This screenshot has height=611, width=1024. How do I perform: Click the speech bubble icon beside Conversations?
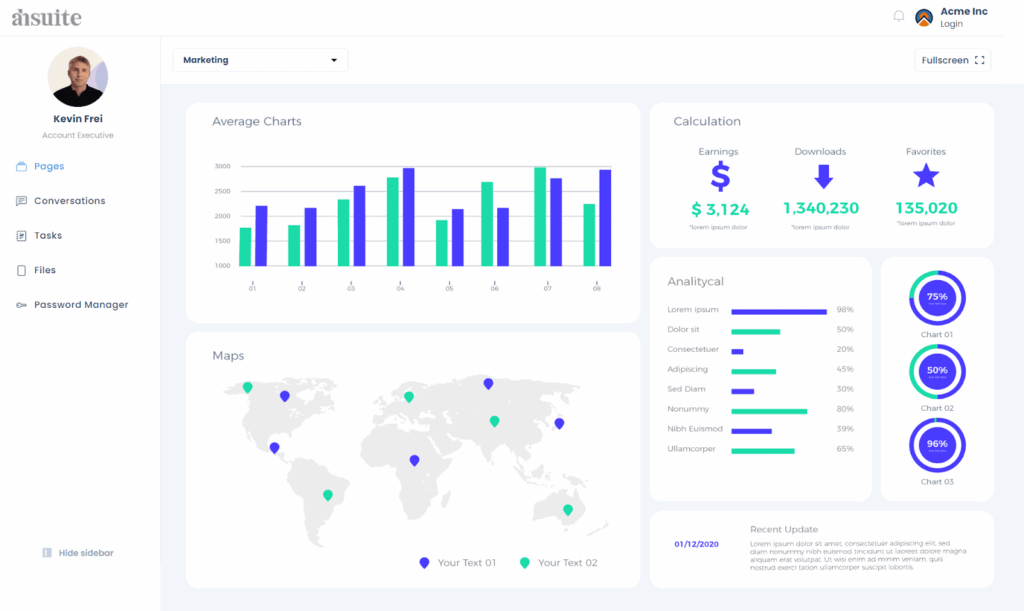point(21,201)
